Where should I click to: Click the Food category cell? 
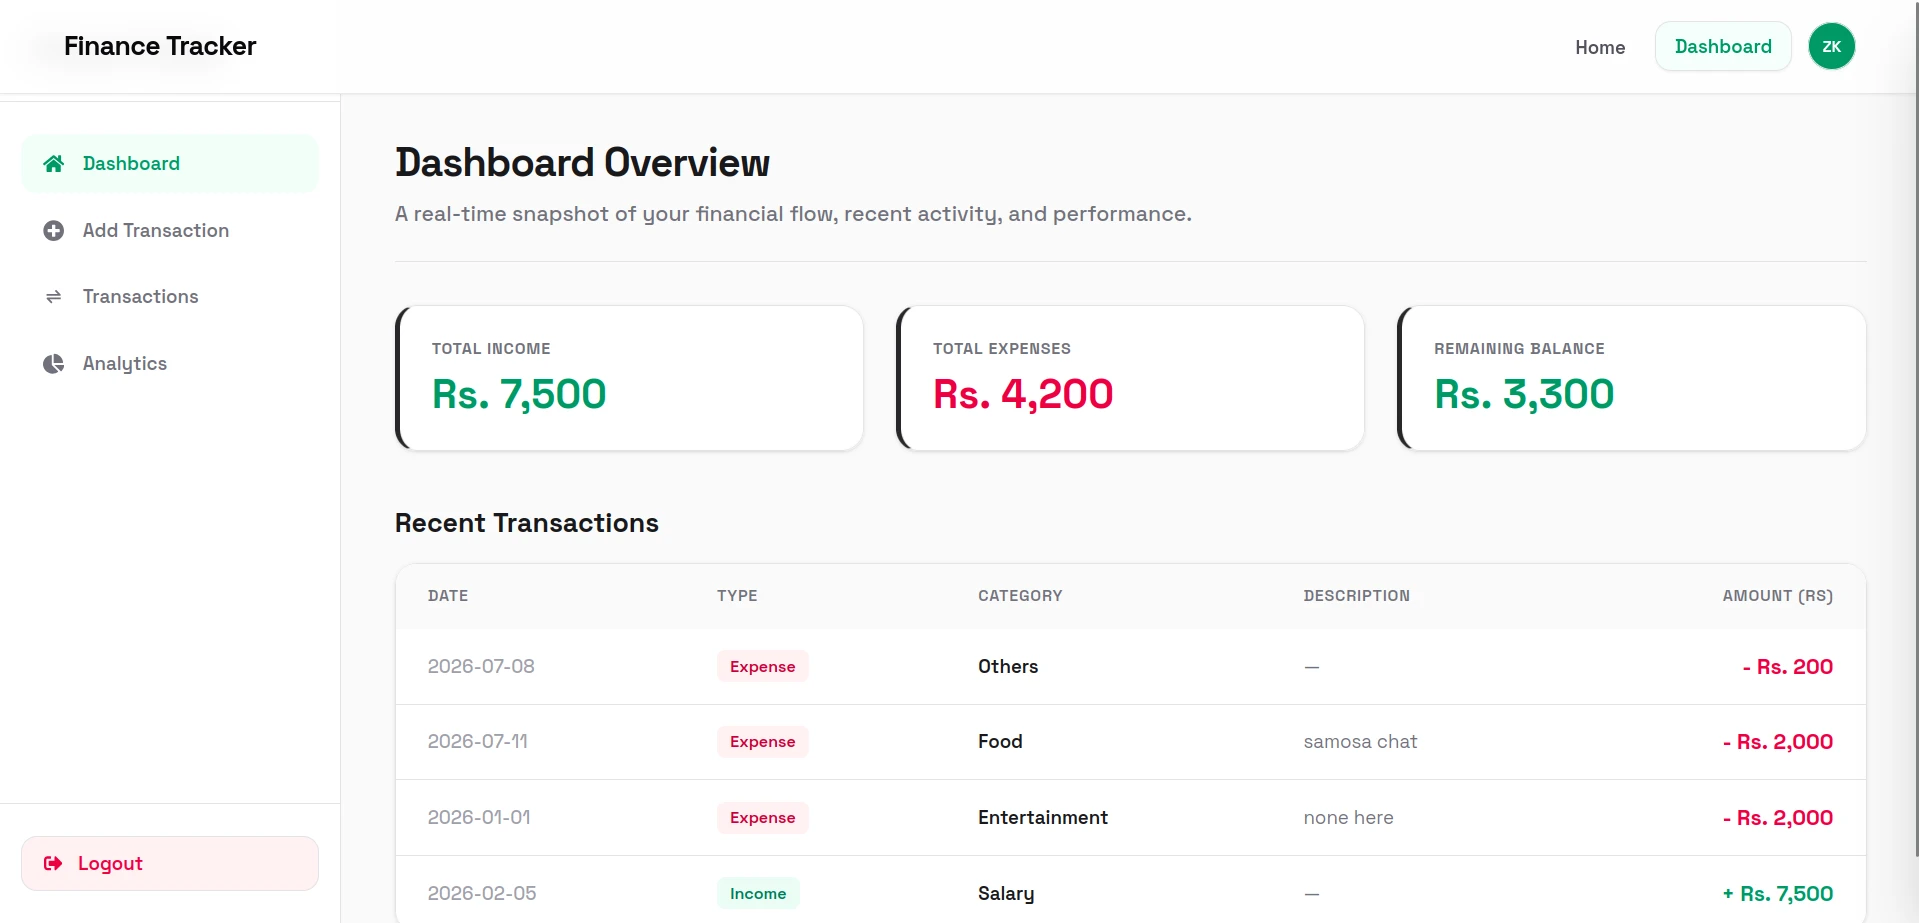1000,742
